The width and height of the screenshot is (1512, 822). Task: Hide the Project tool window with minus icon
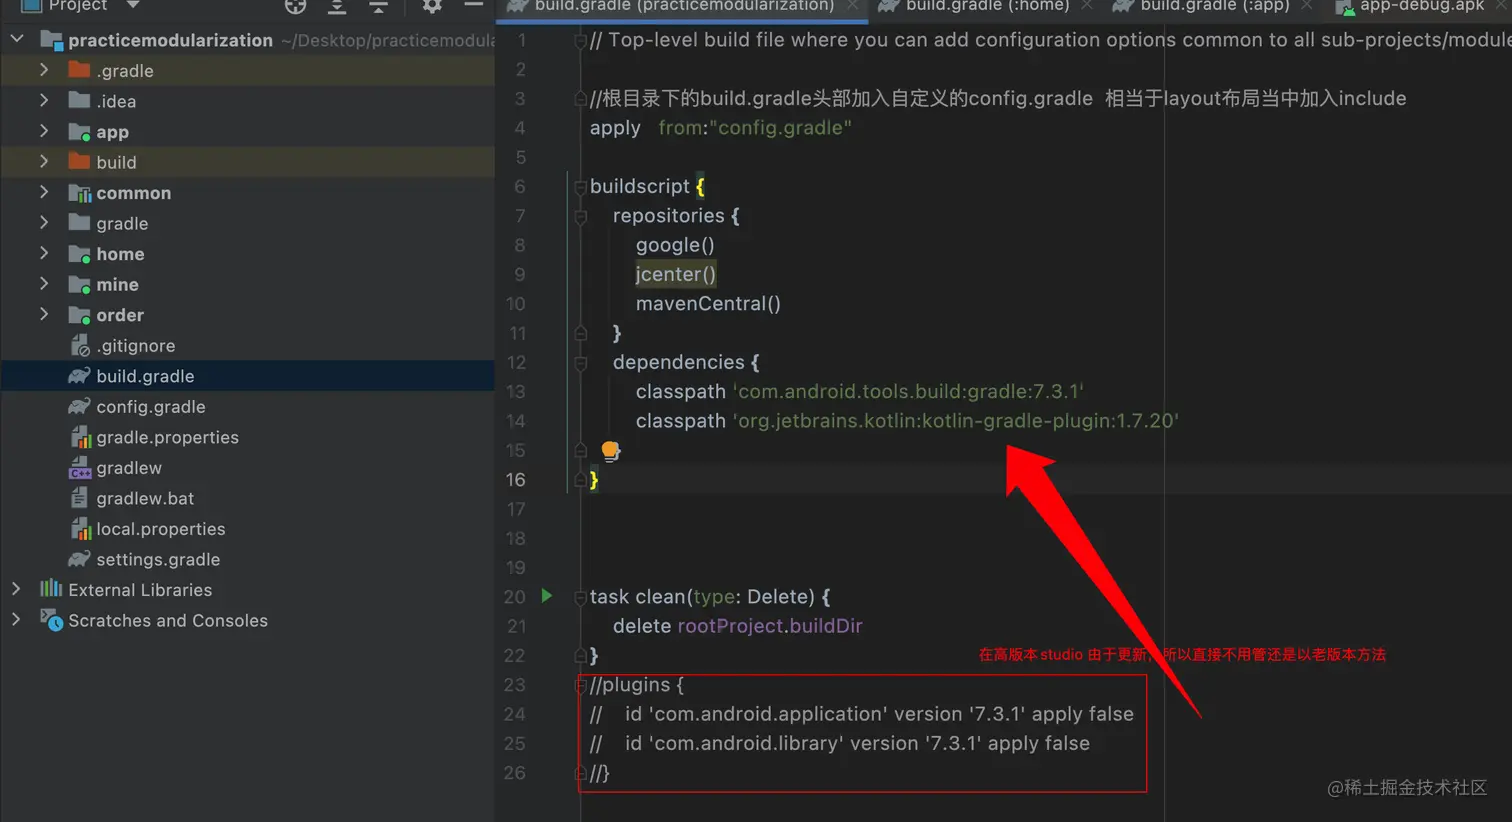473,6
